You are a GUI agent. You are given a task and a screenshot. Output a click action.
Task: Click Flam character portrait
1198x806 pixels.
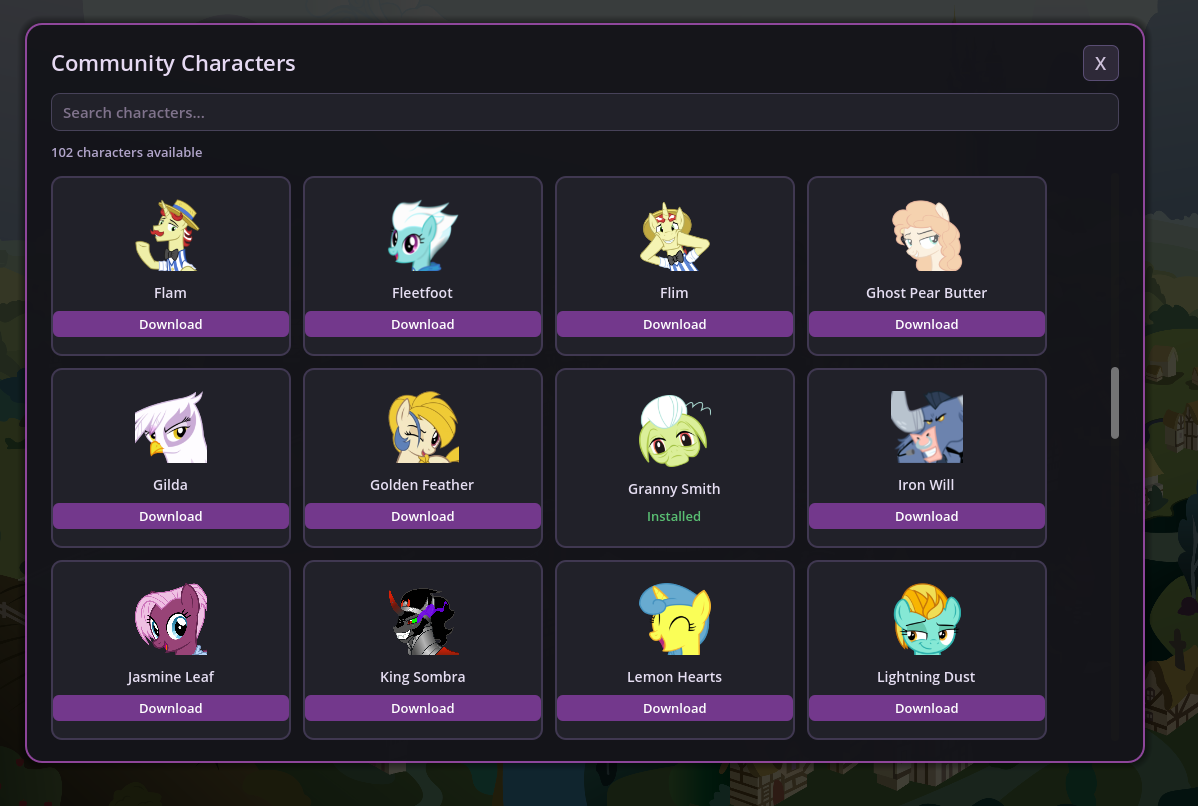tap(170, 235)
